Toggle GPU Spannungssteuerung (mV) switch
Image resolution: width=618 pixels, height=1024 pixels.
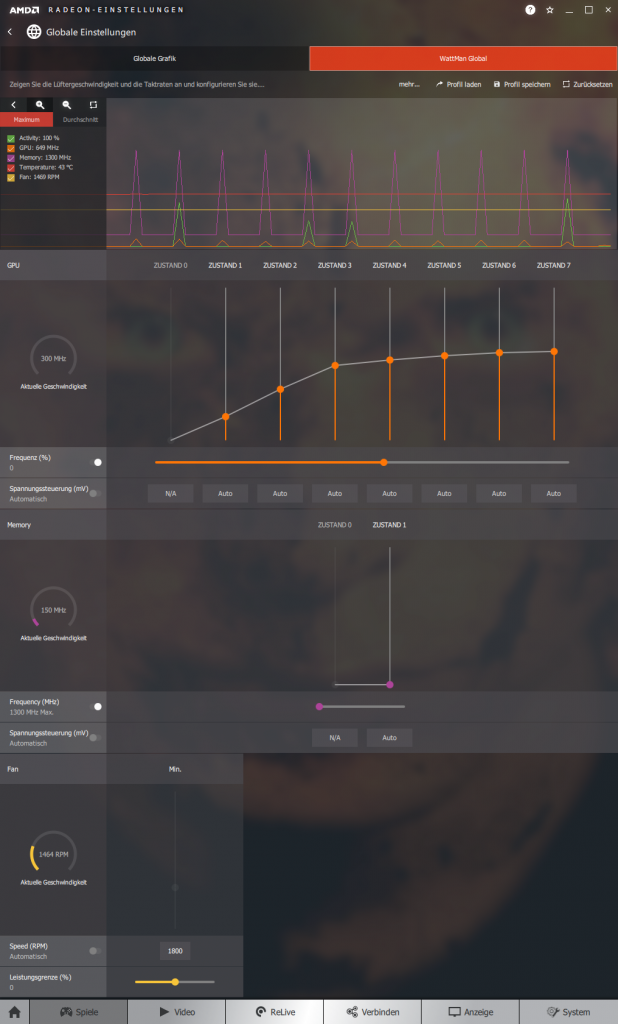(95, 494)
